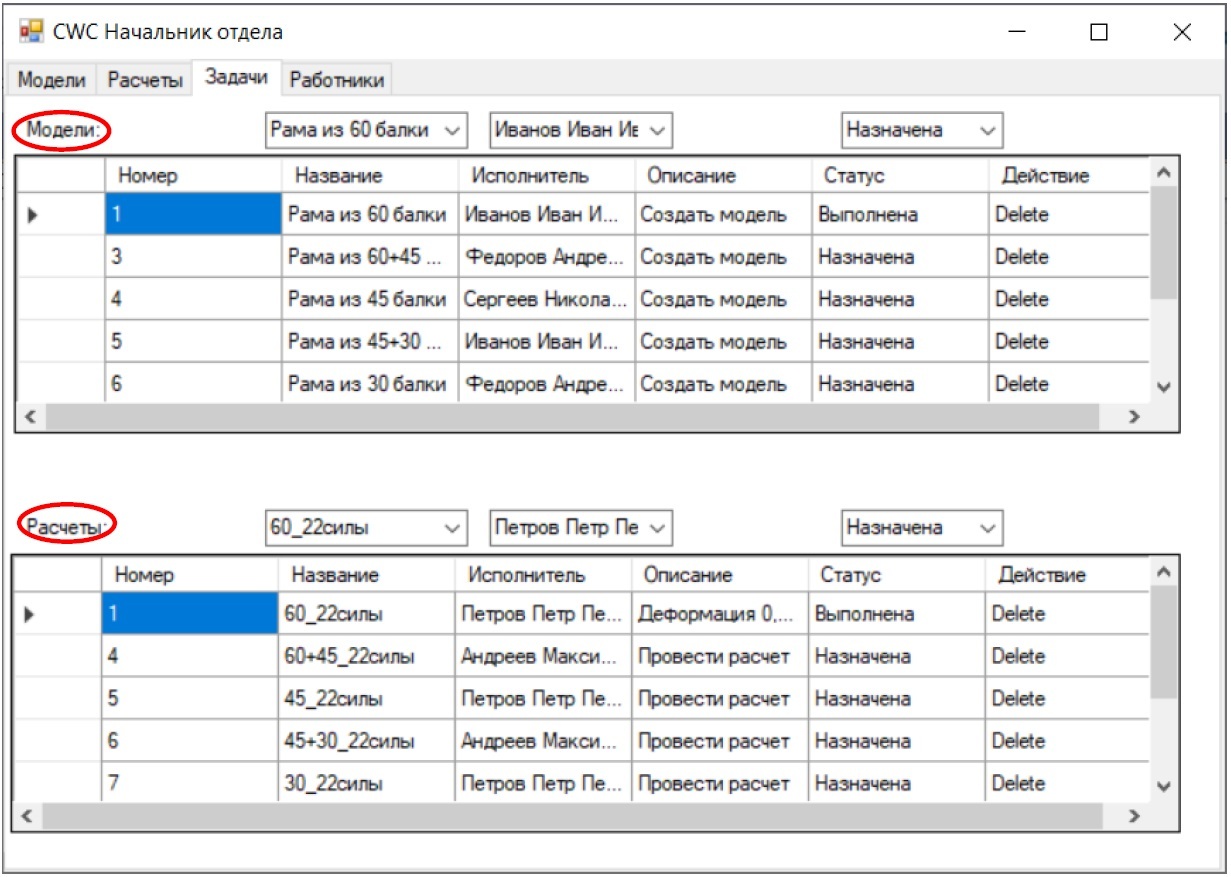Delete the 'Рама из 60 балки' model task
Screen dimensions: 1231x877
click(x=1022, y=215)
